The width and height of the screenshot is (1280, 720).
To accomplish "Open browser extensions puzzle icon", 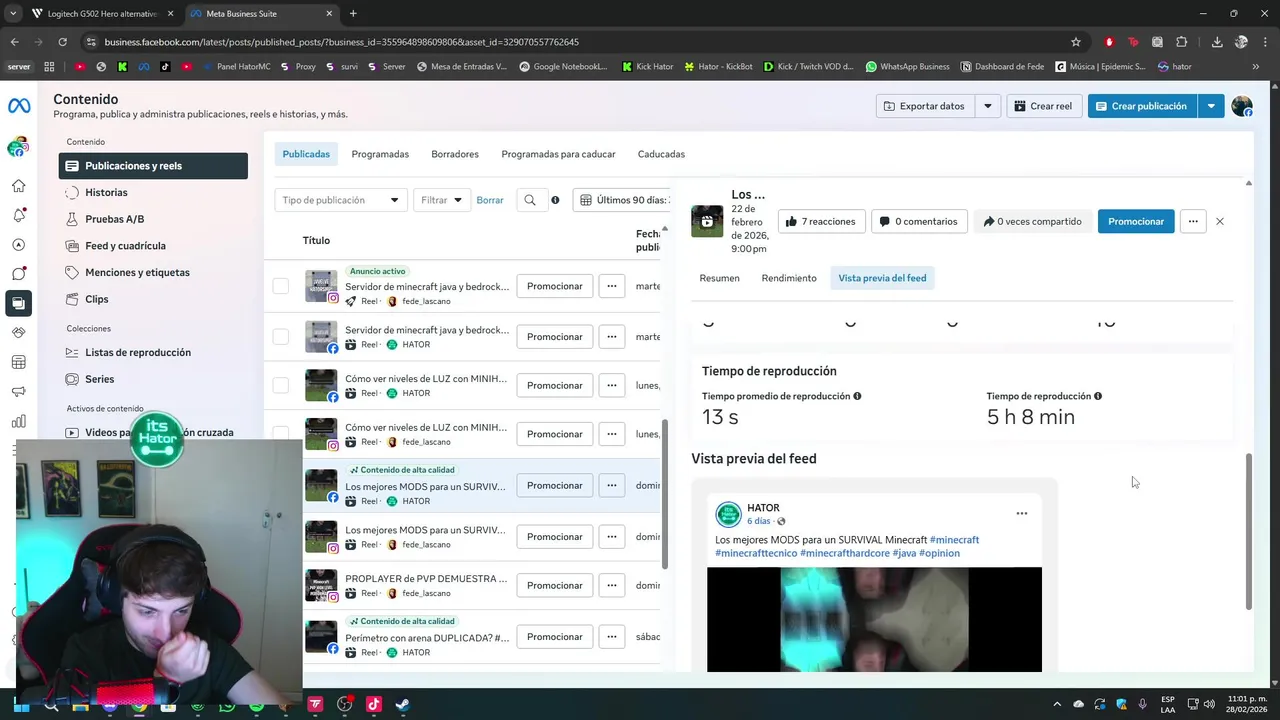I will (1182, 42).
